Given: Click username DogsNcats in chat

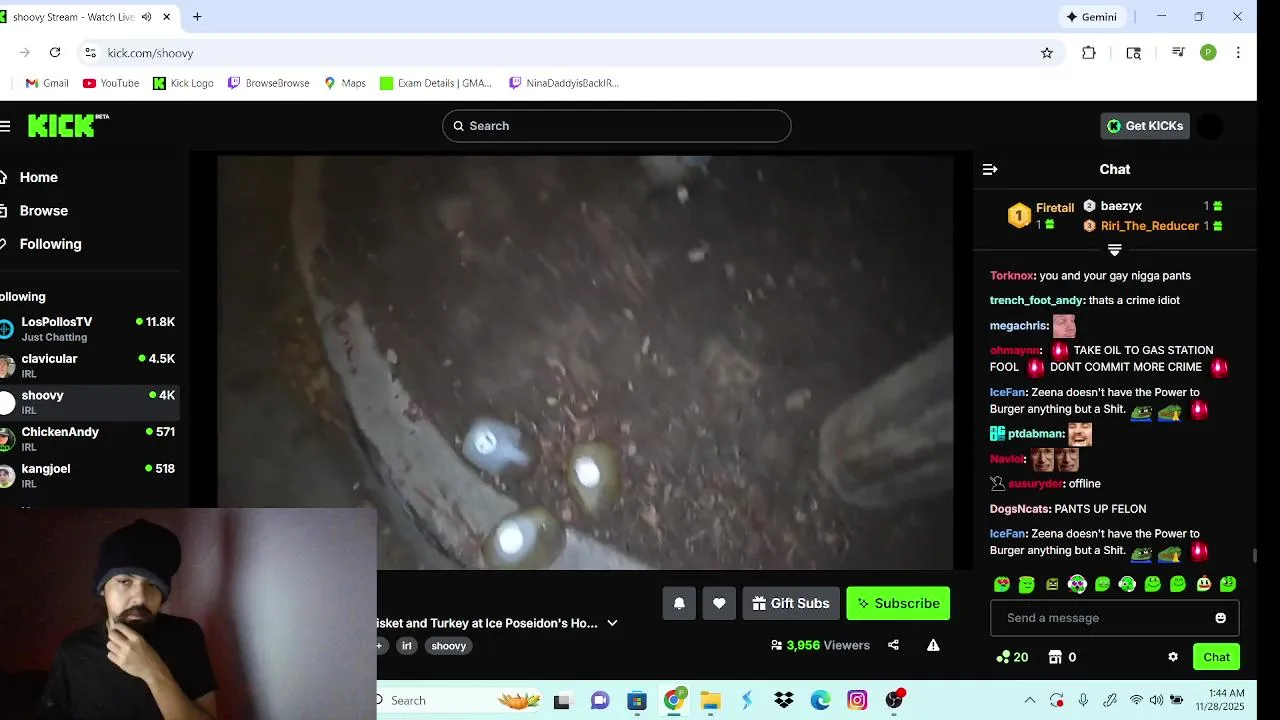Looking at the screenshot, I should coord(1020,509).
